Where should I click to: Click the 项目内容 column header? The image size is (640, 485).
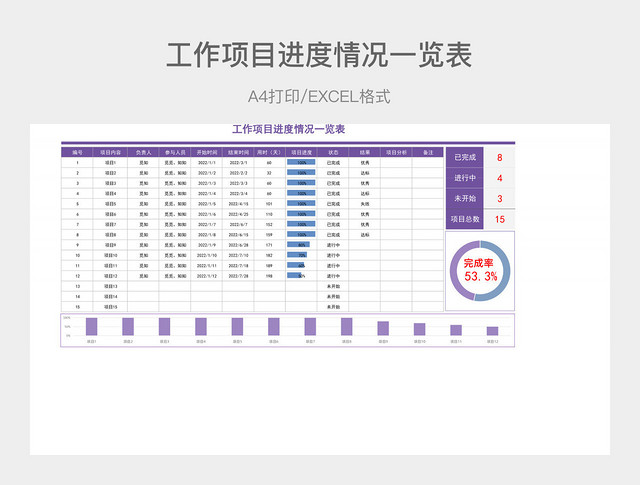click(x=110, y=152)
